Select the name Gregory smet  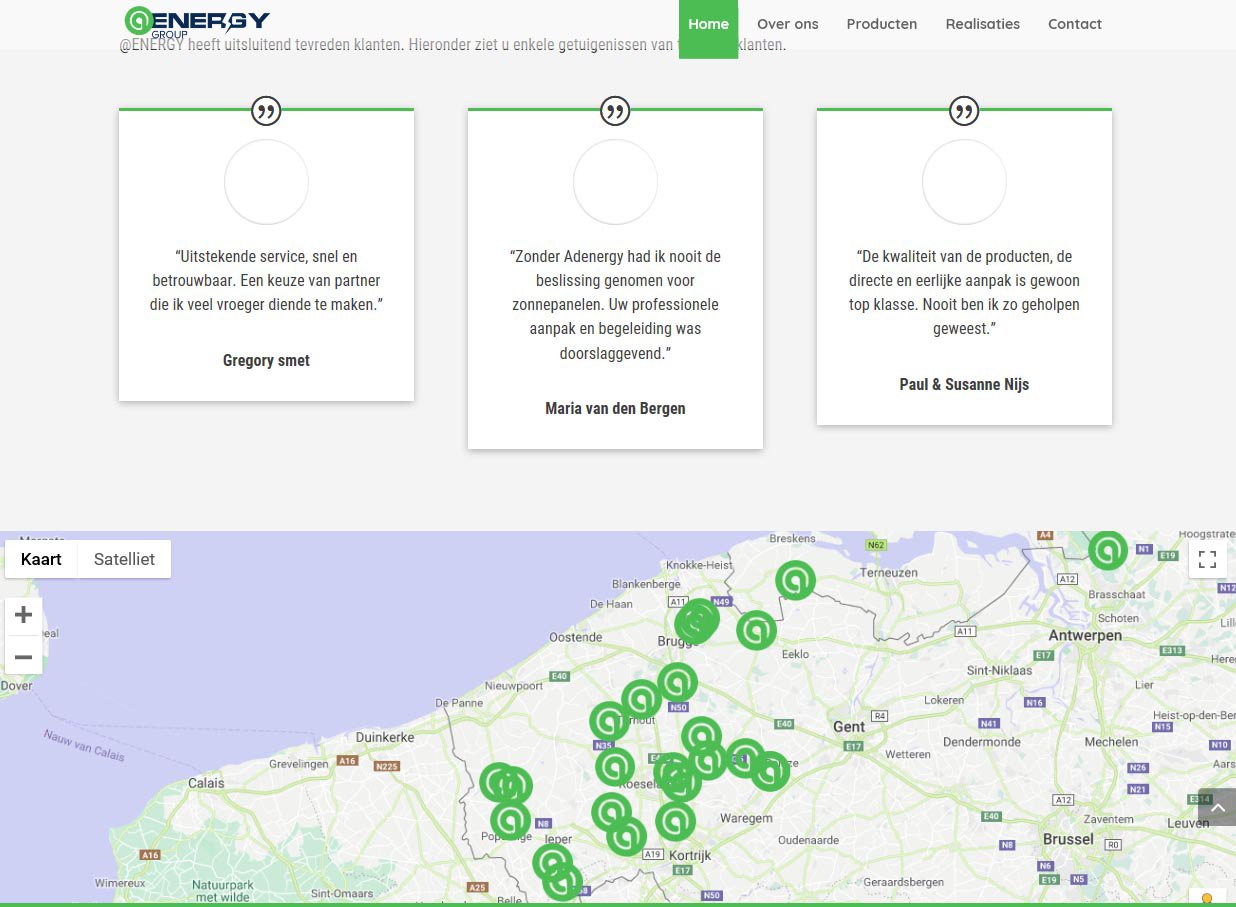(x=266, y=361)
